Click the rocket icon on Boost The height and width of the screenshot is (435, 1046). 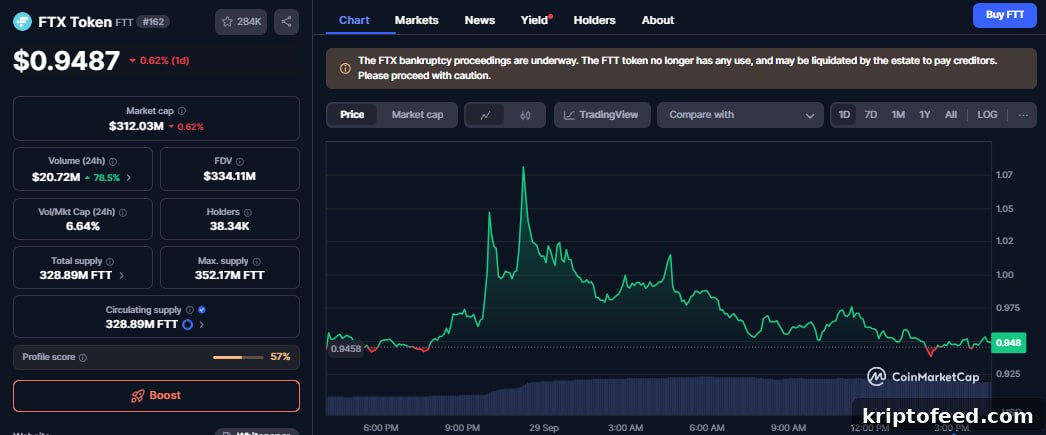click(x=138, y=396)
